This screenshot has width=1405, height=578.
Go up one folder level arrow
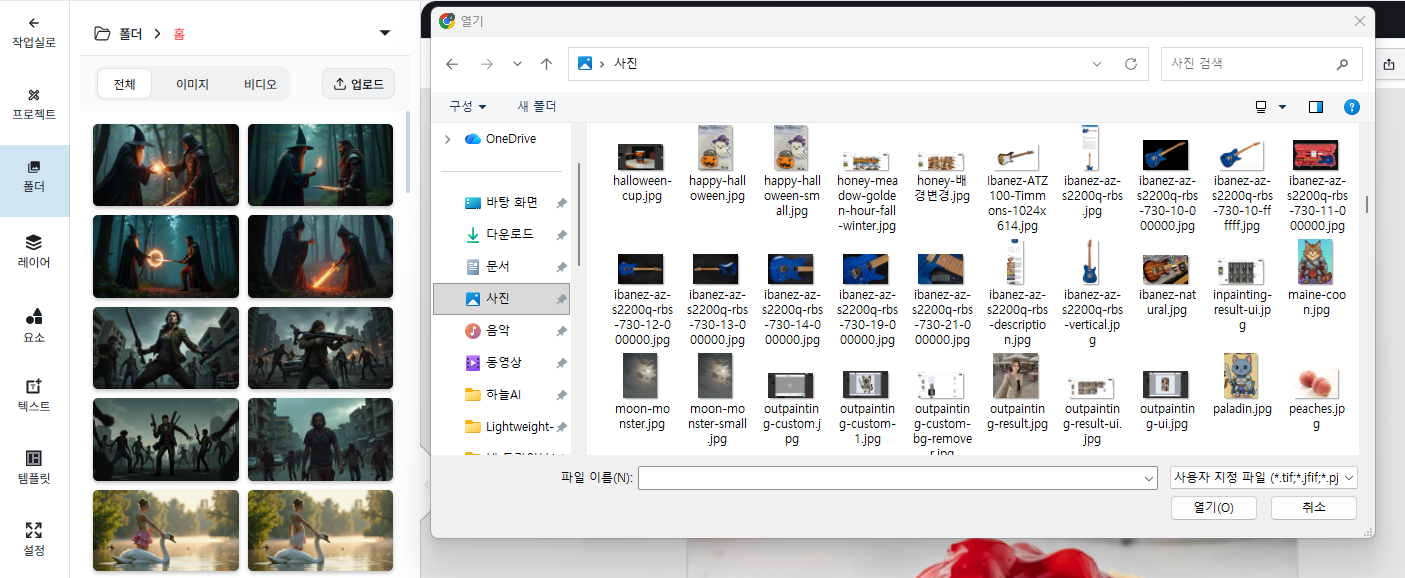[546, 64]
